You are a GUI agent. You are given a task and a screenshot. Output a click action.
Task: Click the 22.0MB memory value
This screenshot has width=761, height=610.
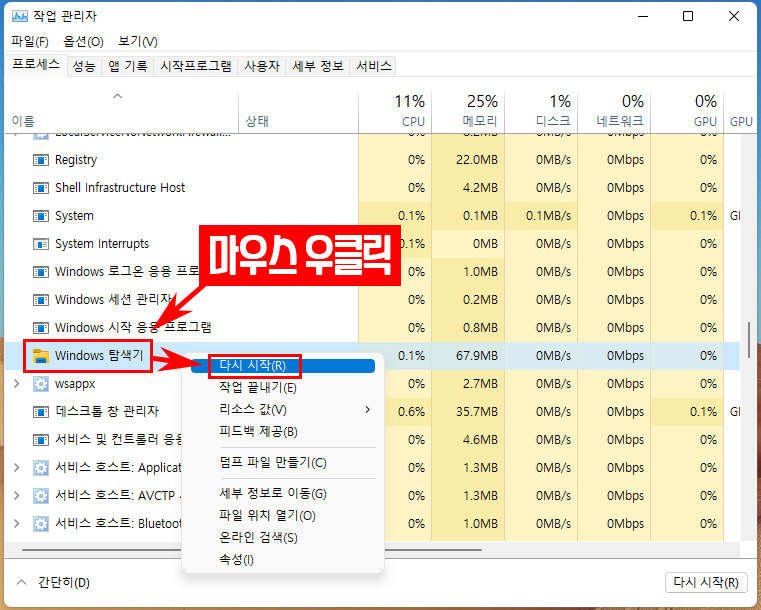(x=477, y=160)
